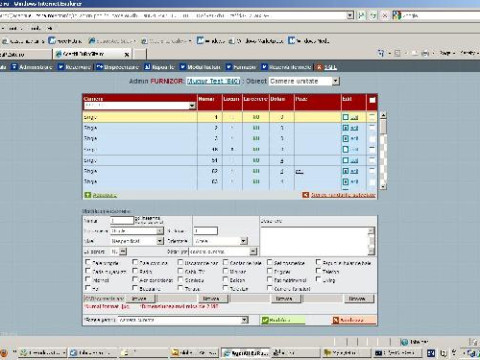Click the browser refresh icon
Image resolution: width=480 pixels, height=360 pixels.
373,15
